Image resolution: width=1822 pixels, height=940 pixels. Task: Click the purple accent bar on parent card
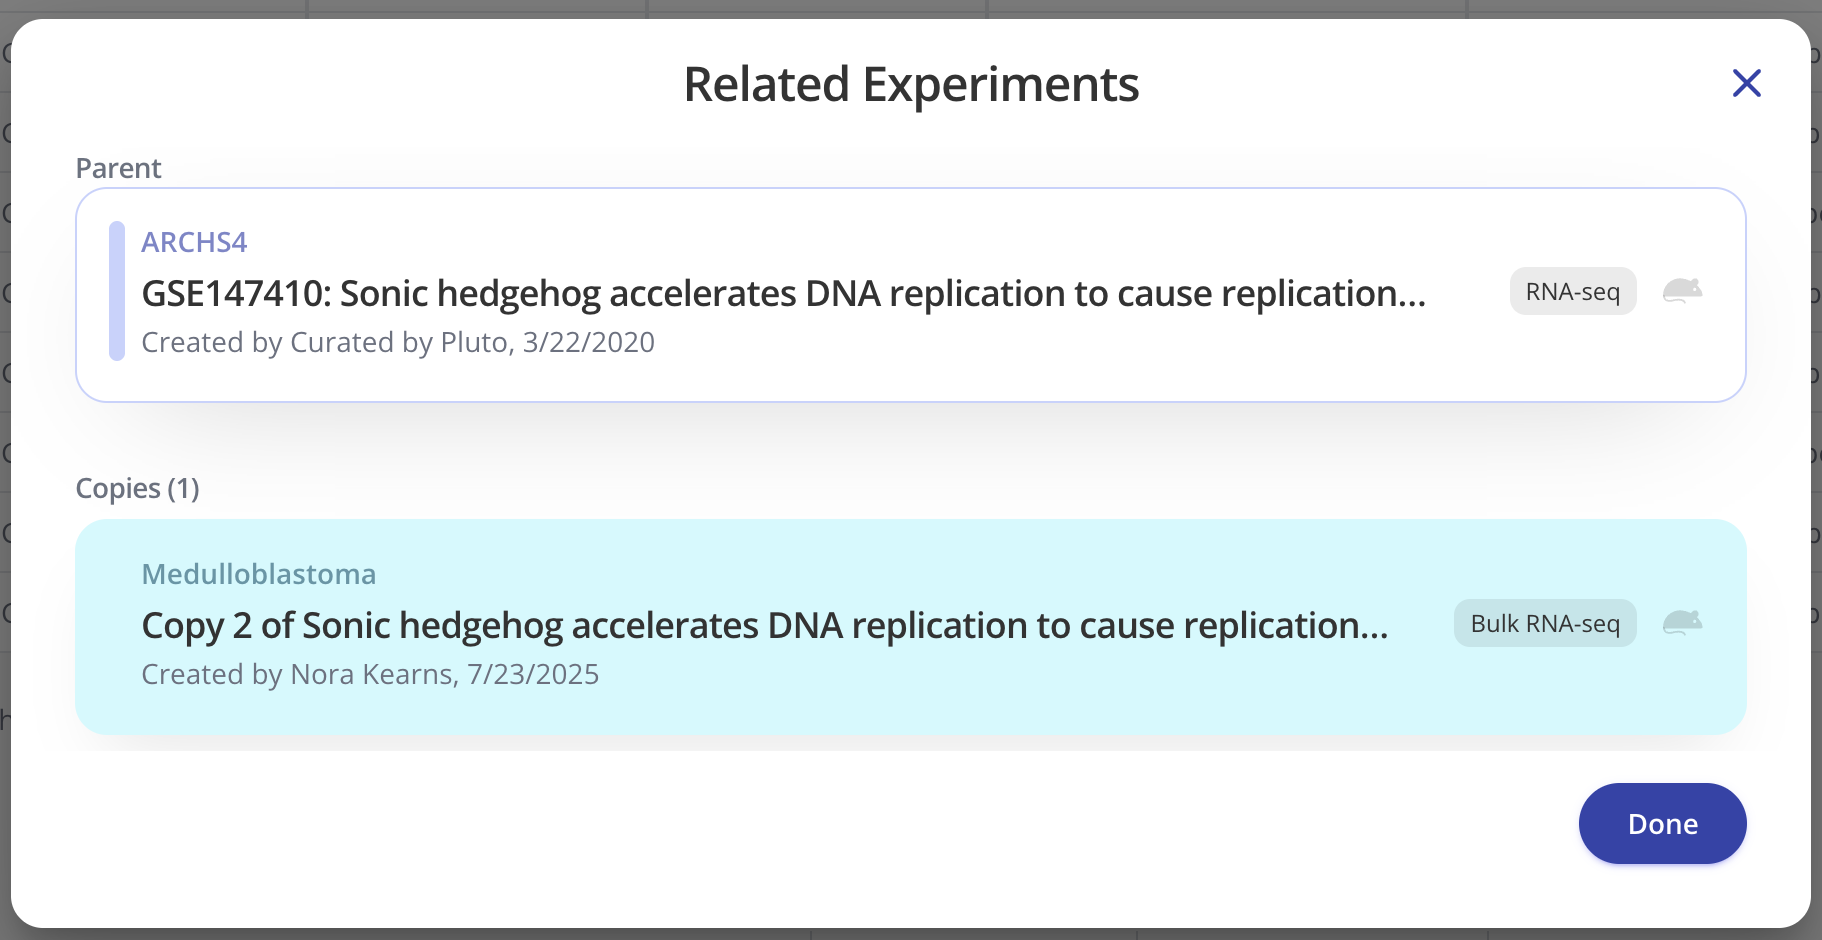(117, 291)
